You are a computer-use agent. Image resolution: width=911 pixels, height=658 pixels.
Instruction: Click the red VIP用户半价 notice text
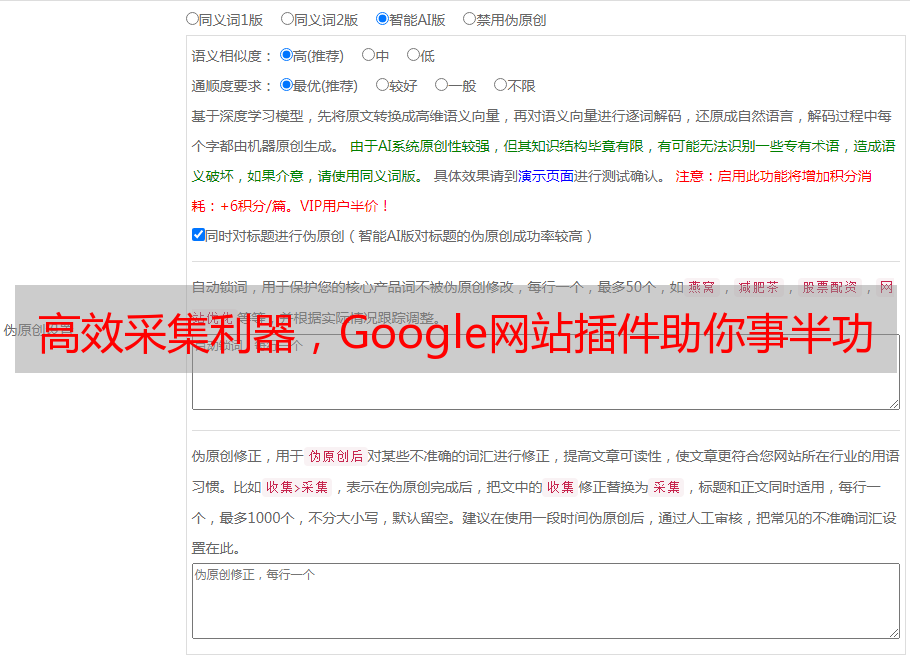[x=345, y=206]
